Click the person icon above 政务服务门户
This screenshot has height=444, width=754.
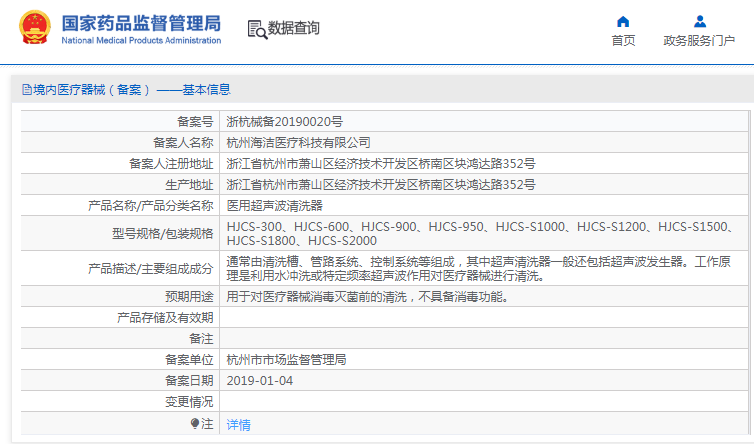[699, 21]
